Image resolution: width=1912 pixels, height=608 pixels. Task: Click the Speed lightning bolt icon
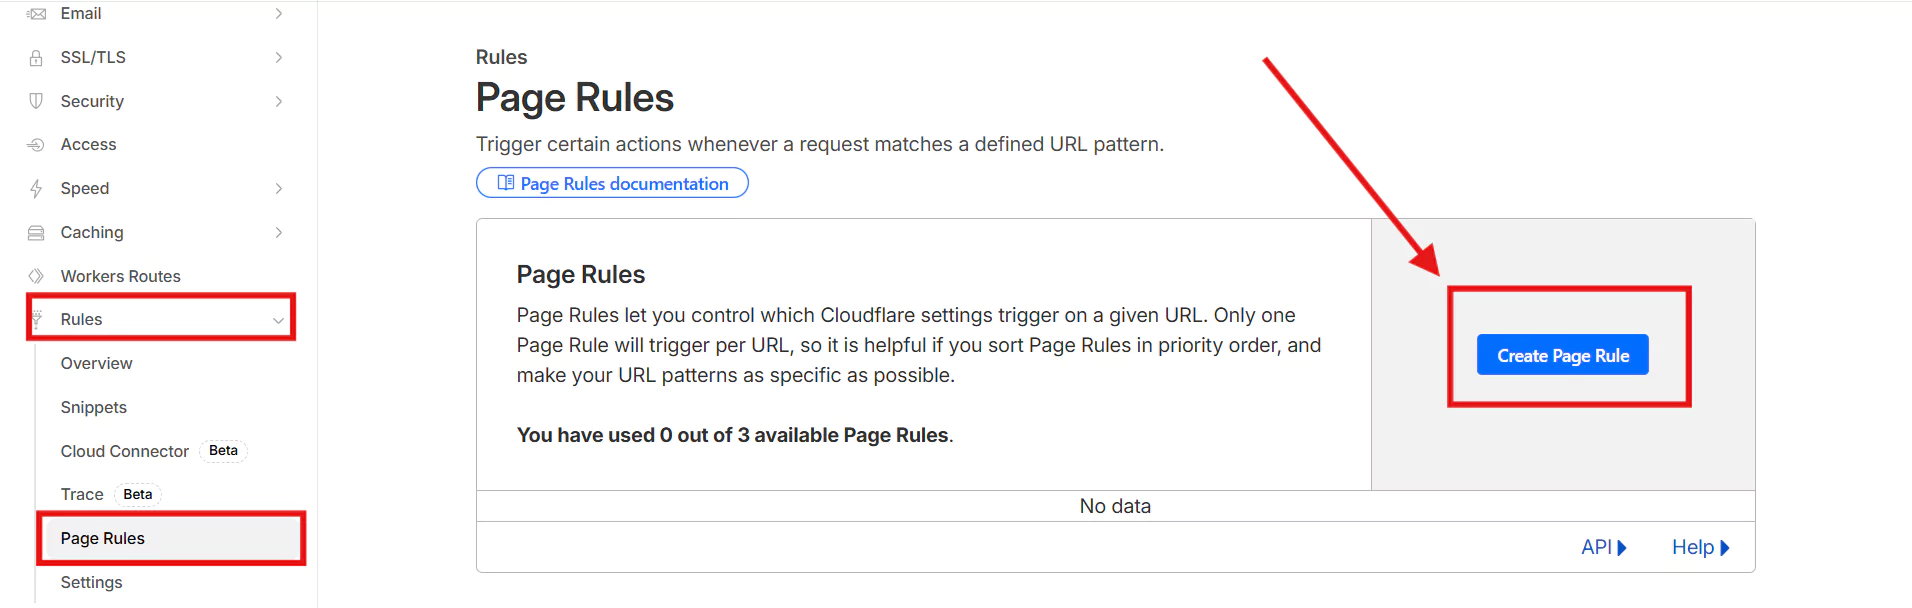coord(36,189)
